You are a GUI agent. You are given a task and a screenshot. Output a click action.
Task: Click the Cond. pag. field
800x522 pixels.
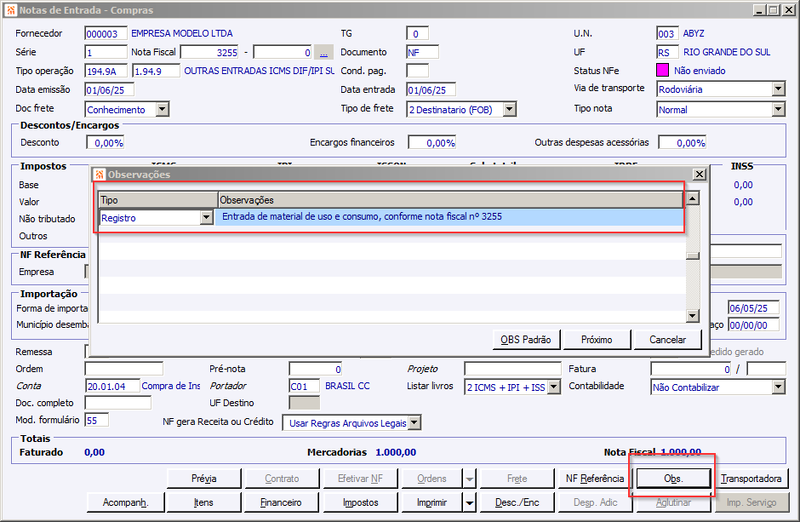click(x=417, y=71)
